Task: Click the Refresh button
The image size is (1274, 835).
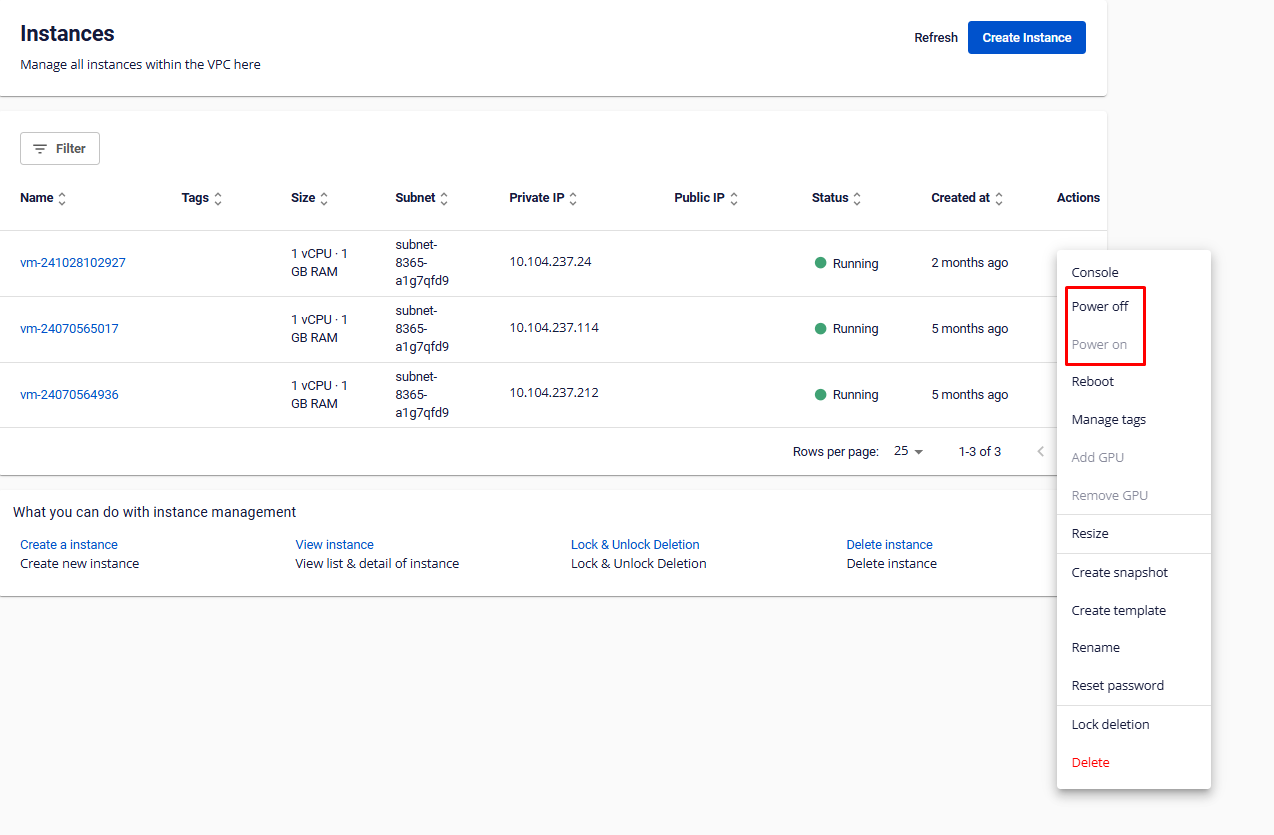Action: (935, 38)
